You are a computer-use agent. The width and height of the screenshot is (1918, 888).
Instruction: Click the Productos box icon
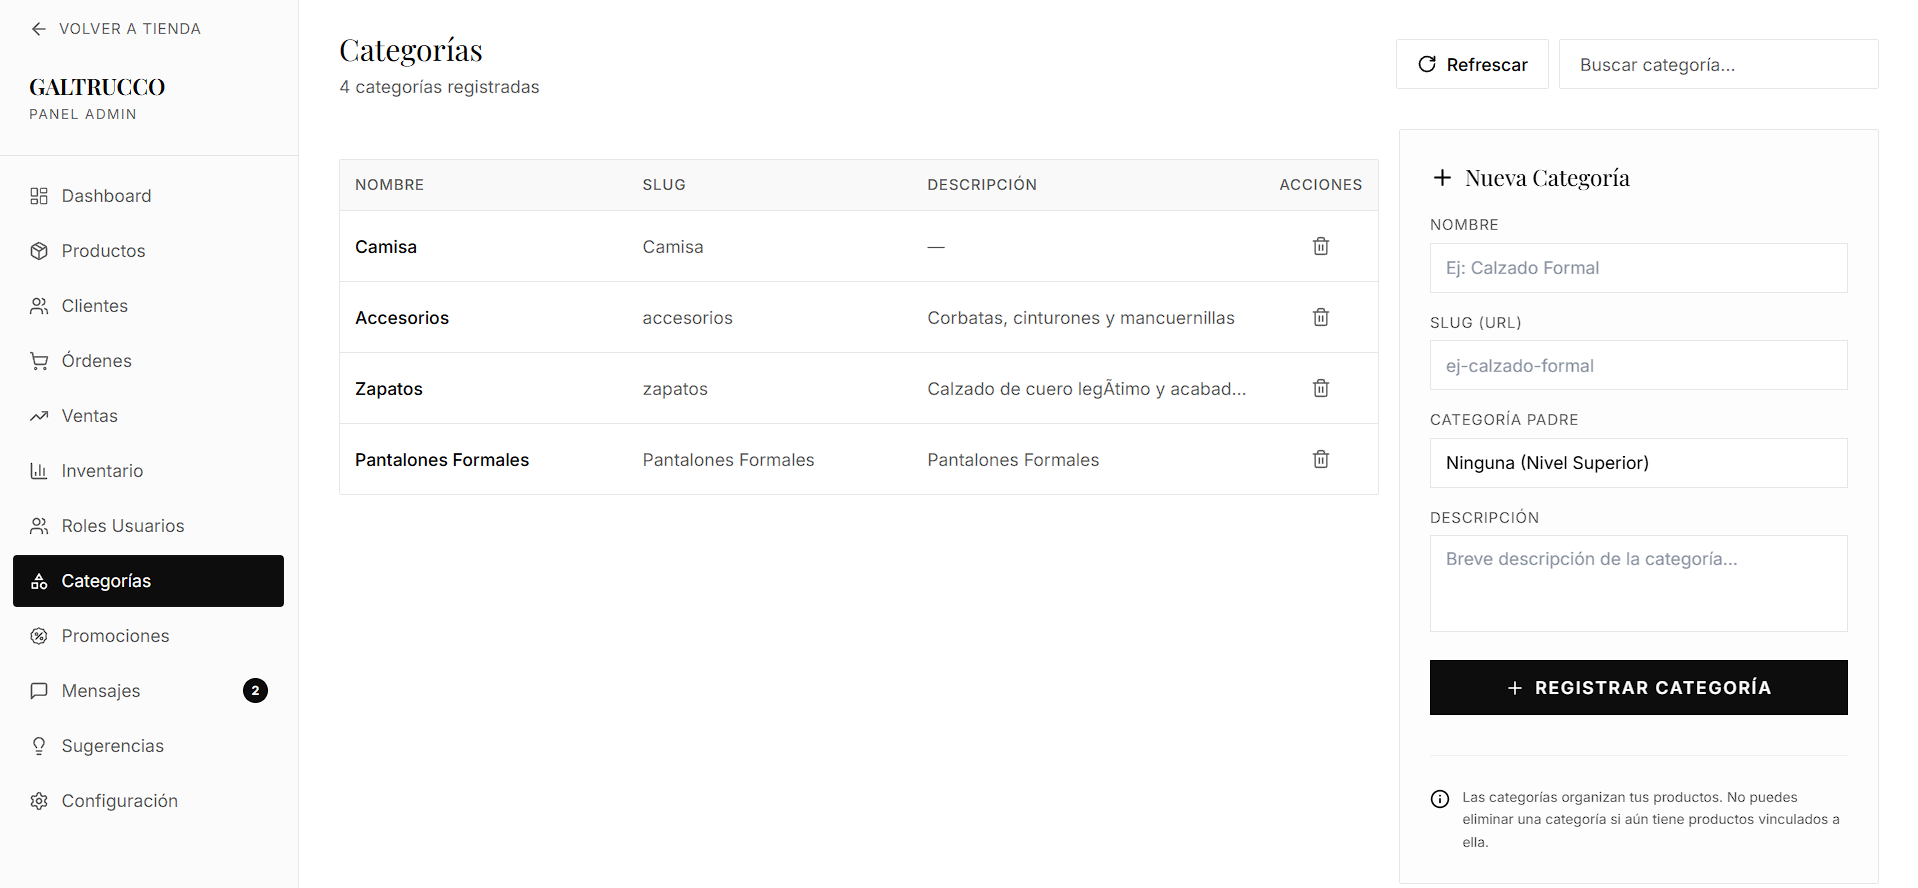click(39, 251)
